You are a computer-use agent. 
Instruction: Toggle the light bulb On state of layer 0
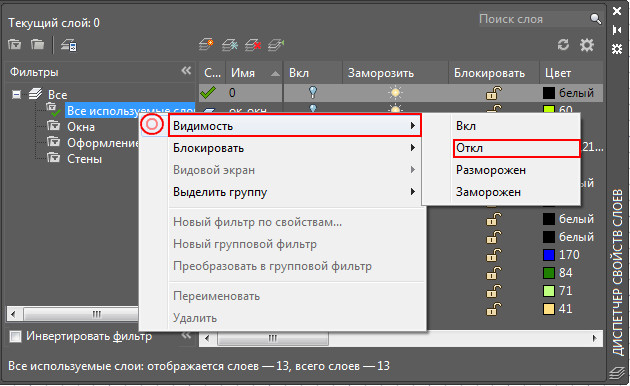tap(313, 92)
